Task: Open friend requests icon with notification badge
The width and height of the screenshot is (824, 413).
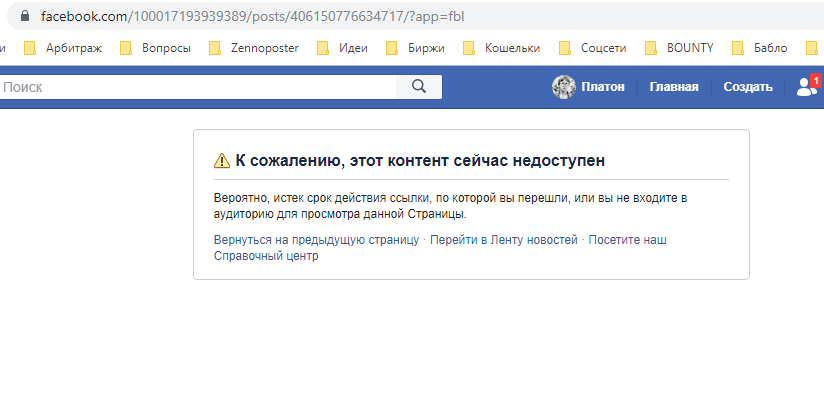Action: pyautogui.click(x=808, y=86)
